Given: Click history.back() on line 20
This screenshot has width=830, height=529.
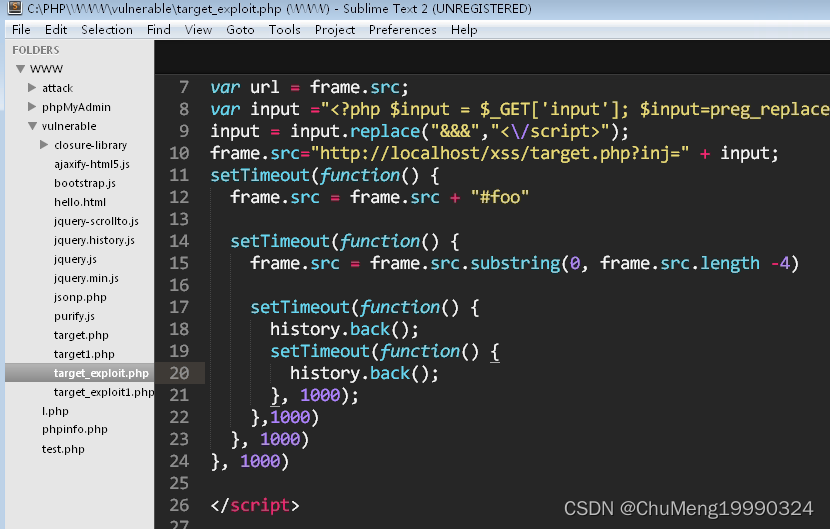Looking at the screenshot, I should click(x=364, y=373).
